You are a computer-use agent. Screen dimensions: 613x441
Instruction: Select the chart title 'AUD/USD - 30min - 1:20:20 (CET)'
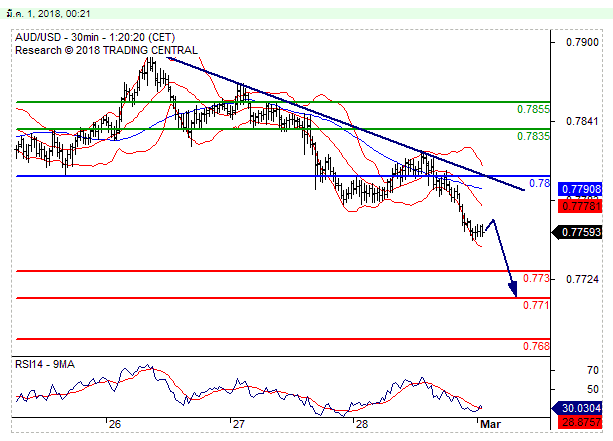click(95, 38)
